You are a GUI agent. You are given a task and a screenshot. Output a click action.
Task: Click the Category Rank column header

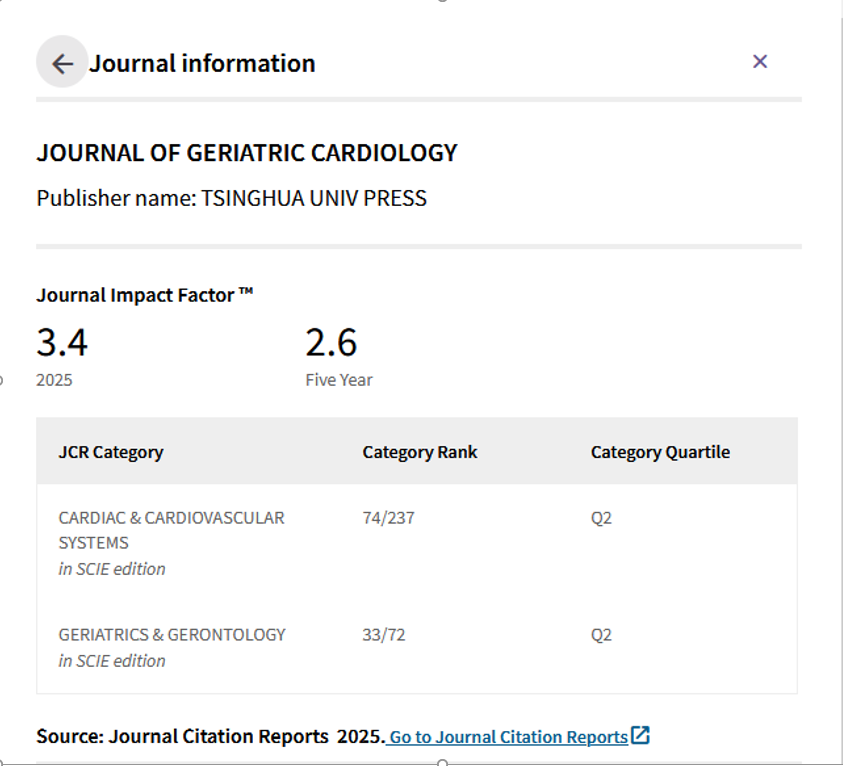(420, 452)
